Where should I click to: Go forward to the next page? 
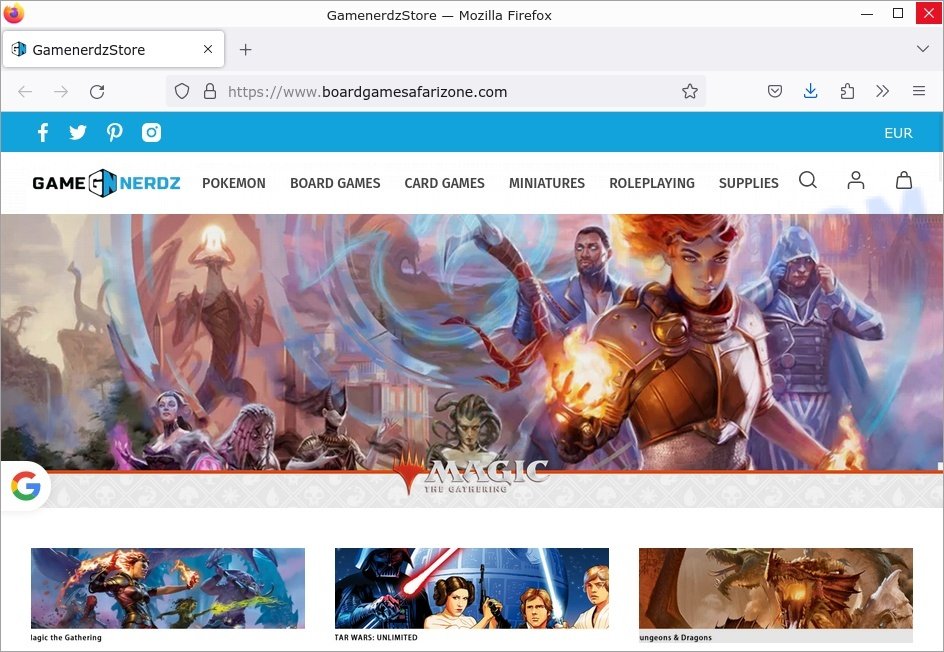tap(61, 92)
